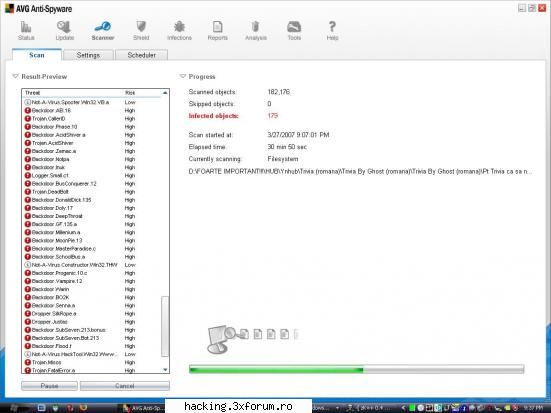Viewport: 551px width, 413px height.
Task: Select the Backdoor.SubSeven.Bot.213 row
Action: [x=92, y=338]
